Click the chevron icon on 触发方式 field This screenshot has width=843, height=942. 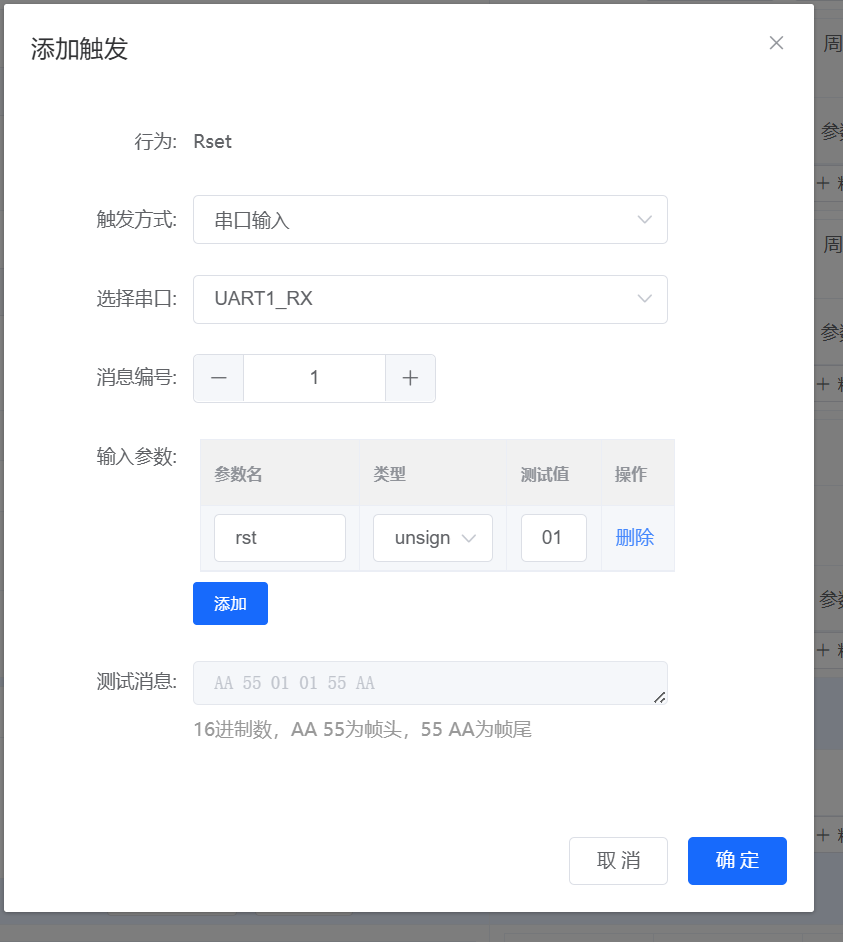pyautogui.click(x=645, y=219)
